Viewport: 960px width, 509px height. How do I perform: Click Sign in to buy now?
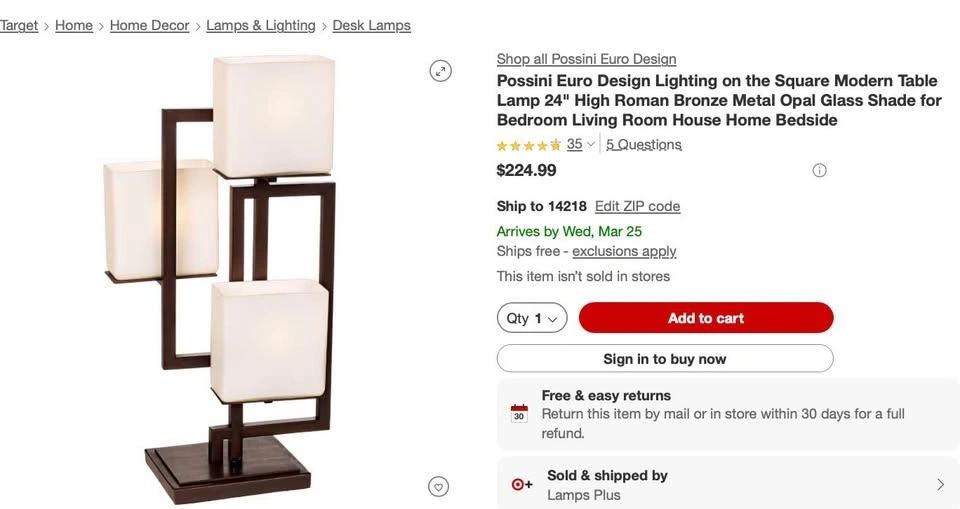(665, 359)
